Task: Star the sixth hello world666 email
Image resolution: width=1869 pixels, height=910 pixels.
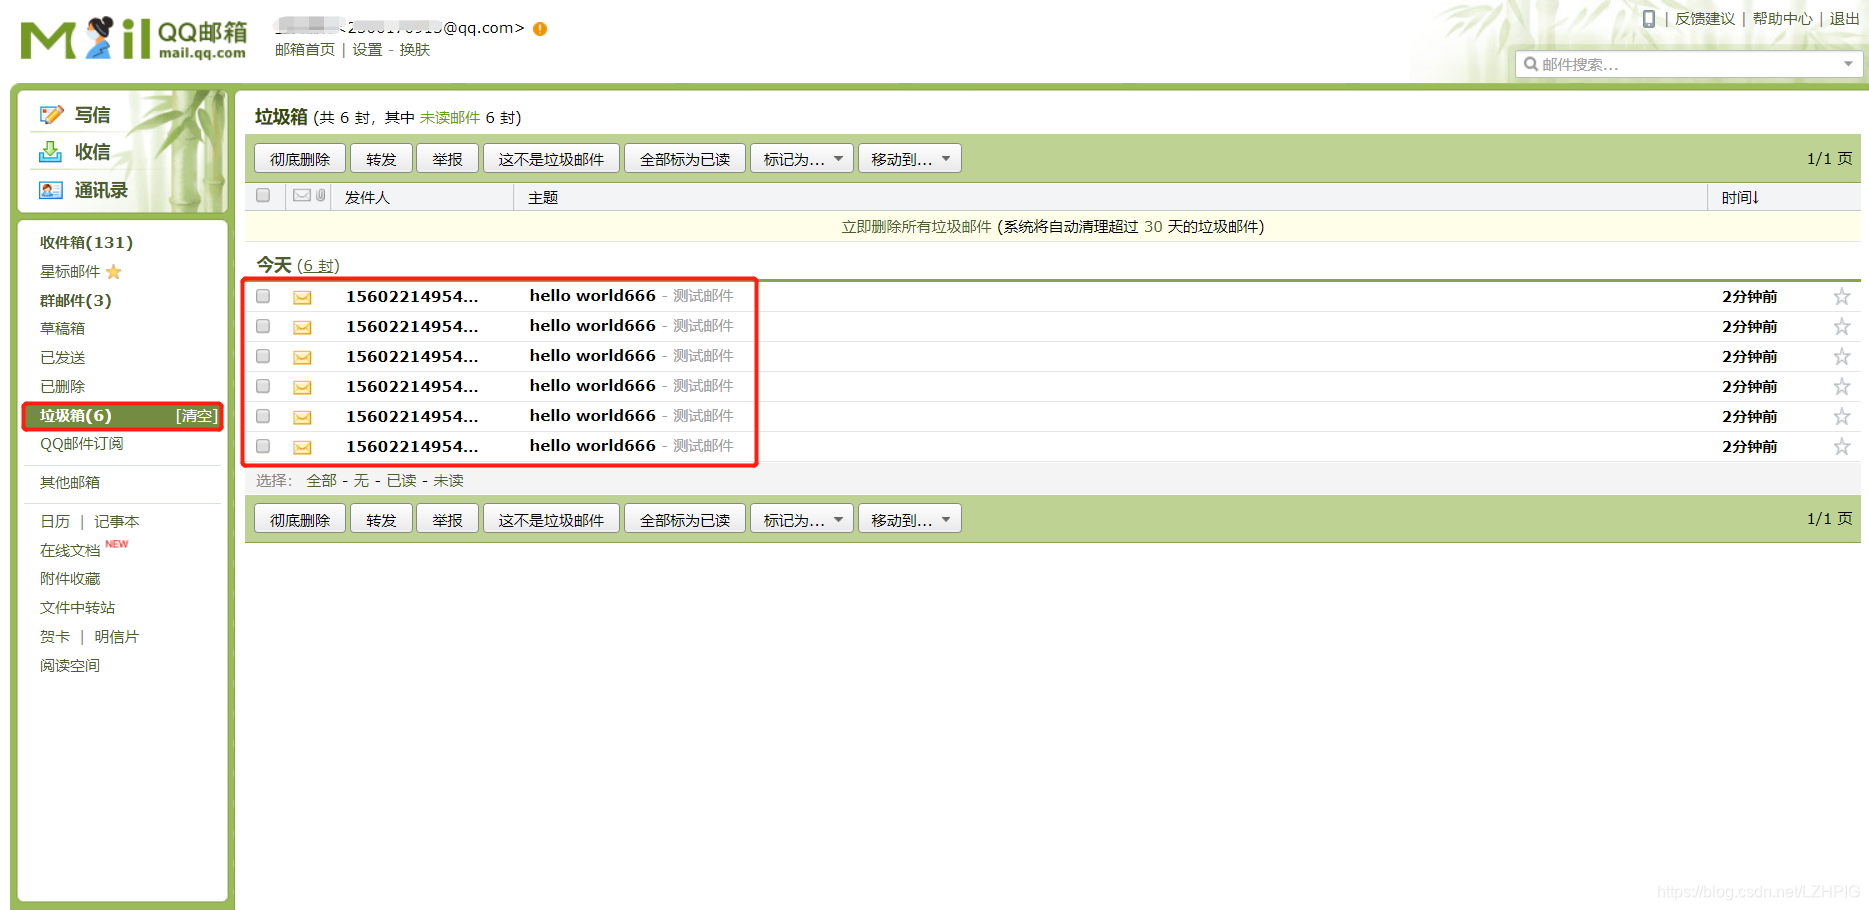Action: point(1842,446)
